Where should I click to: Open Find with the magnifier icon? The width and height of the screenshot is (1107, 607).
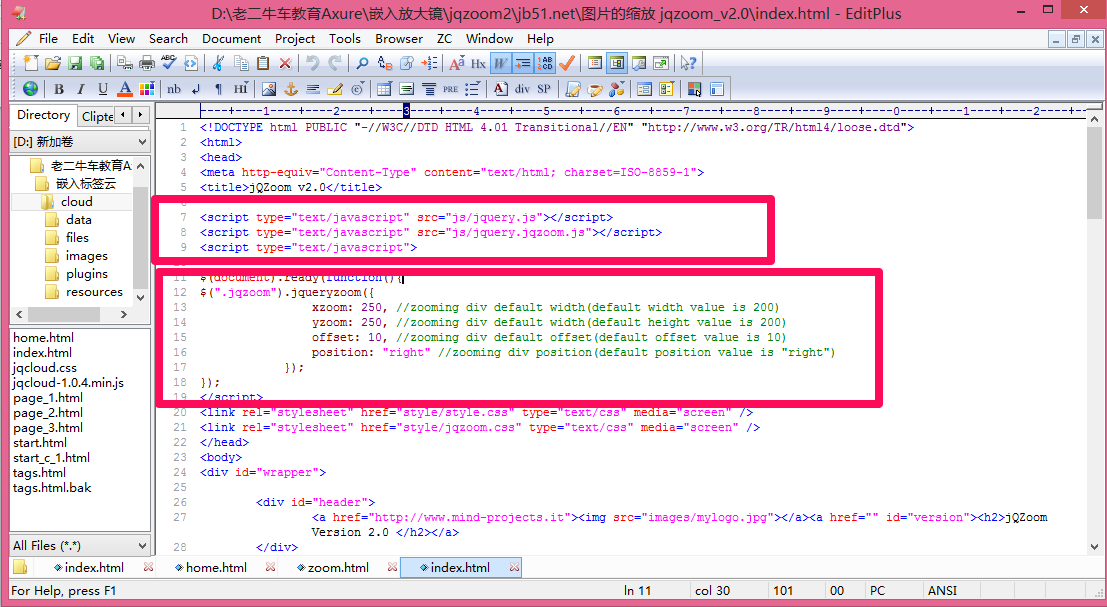point(362,64)
